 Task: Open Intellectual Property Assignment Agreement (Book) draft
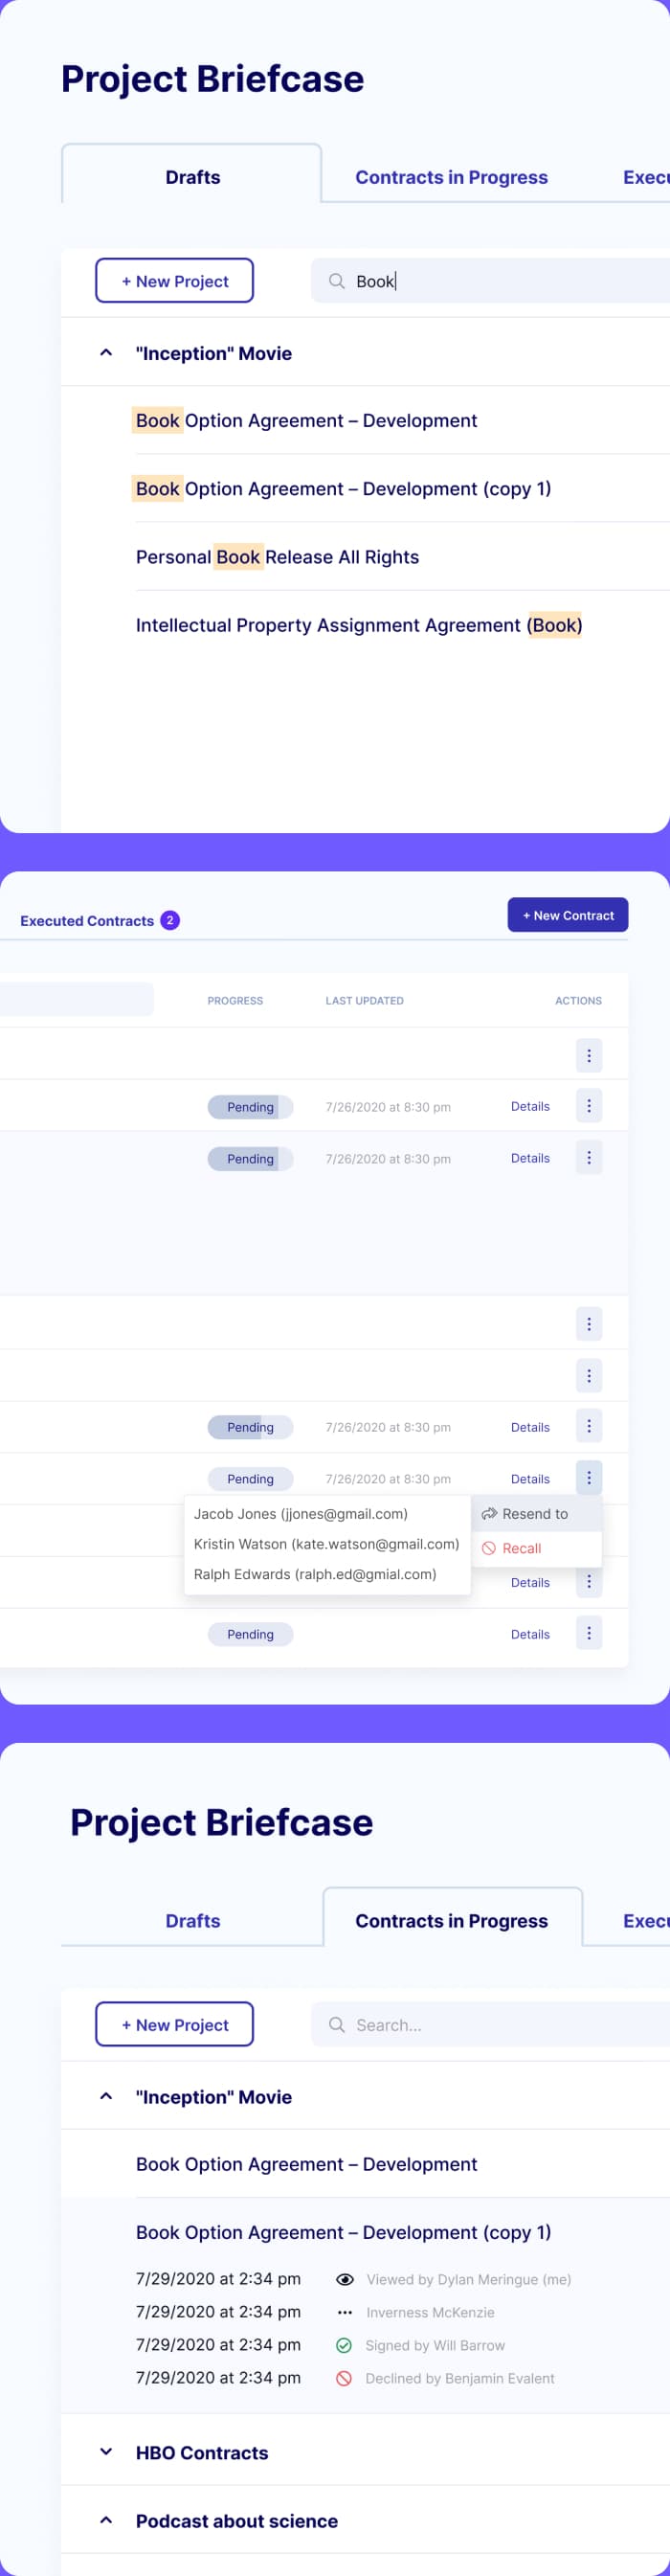coord(358,625)
